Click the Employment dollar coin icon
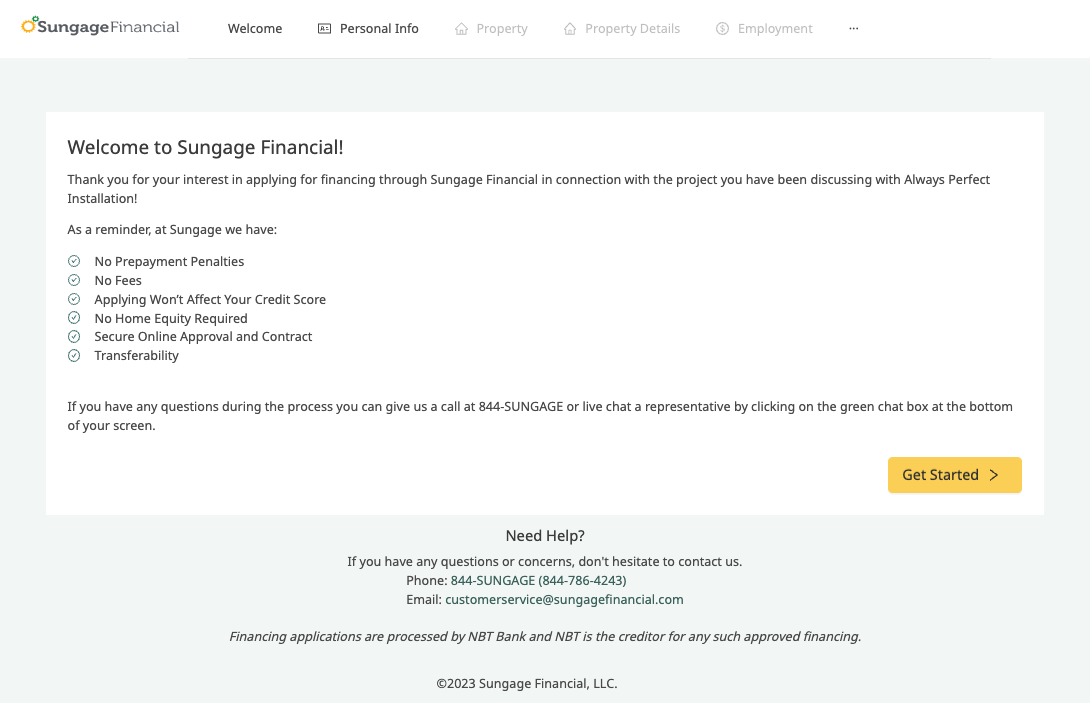This screenshot has height=703, width=1090. pos(722,29)
